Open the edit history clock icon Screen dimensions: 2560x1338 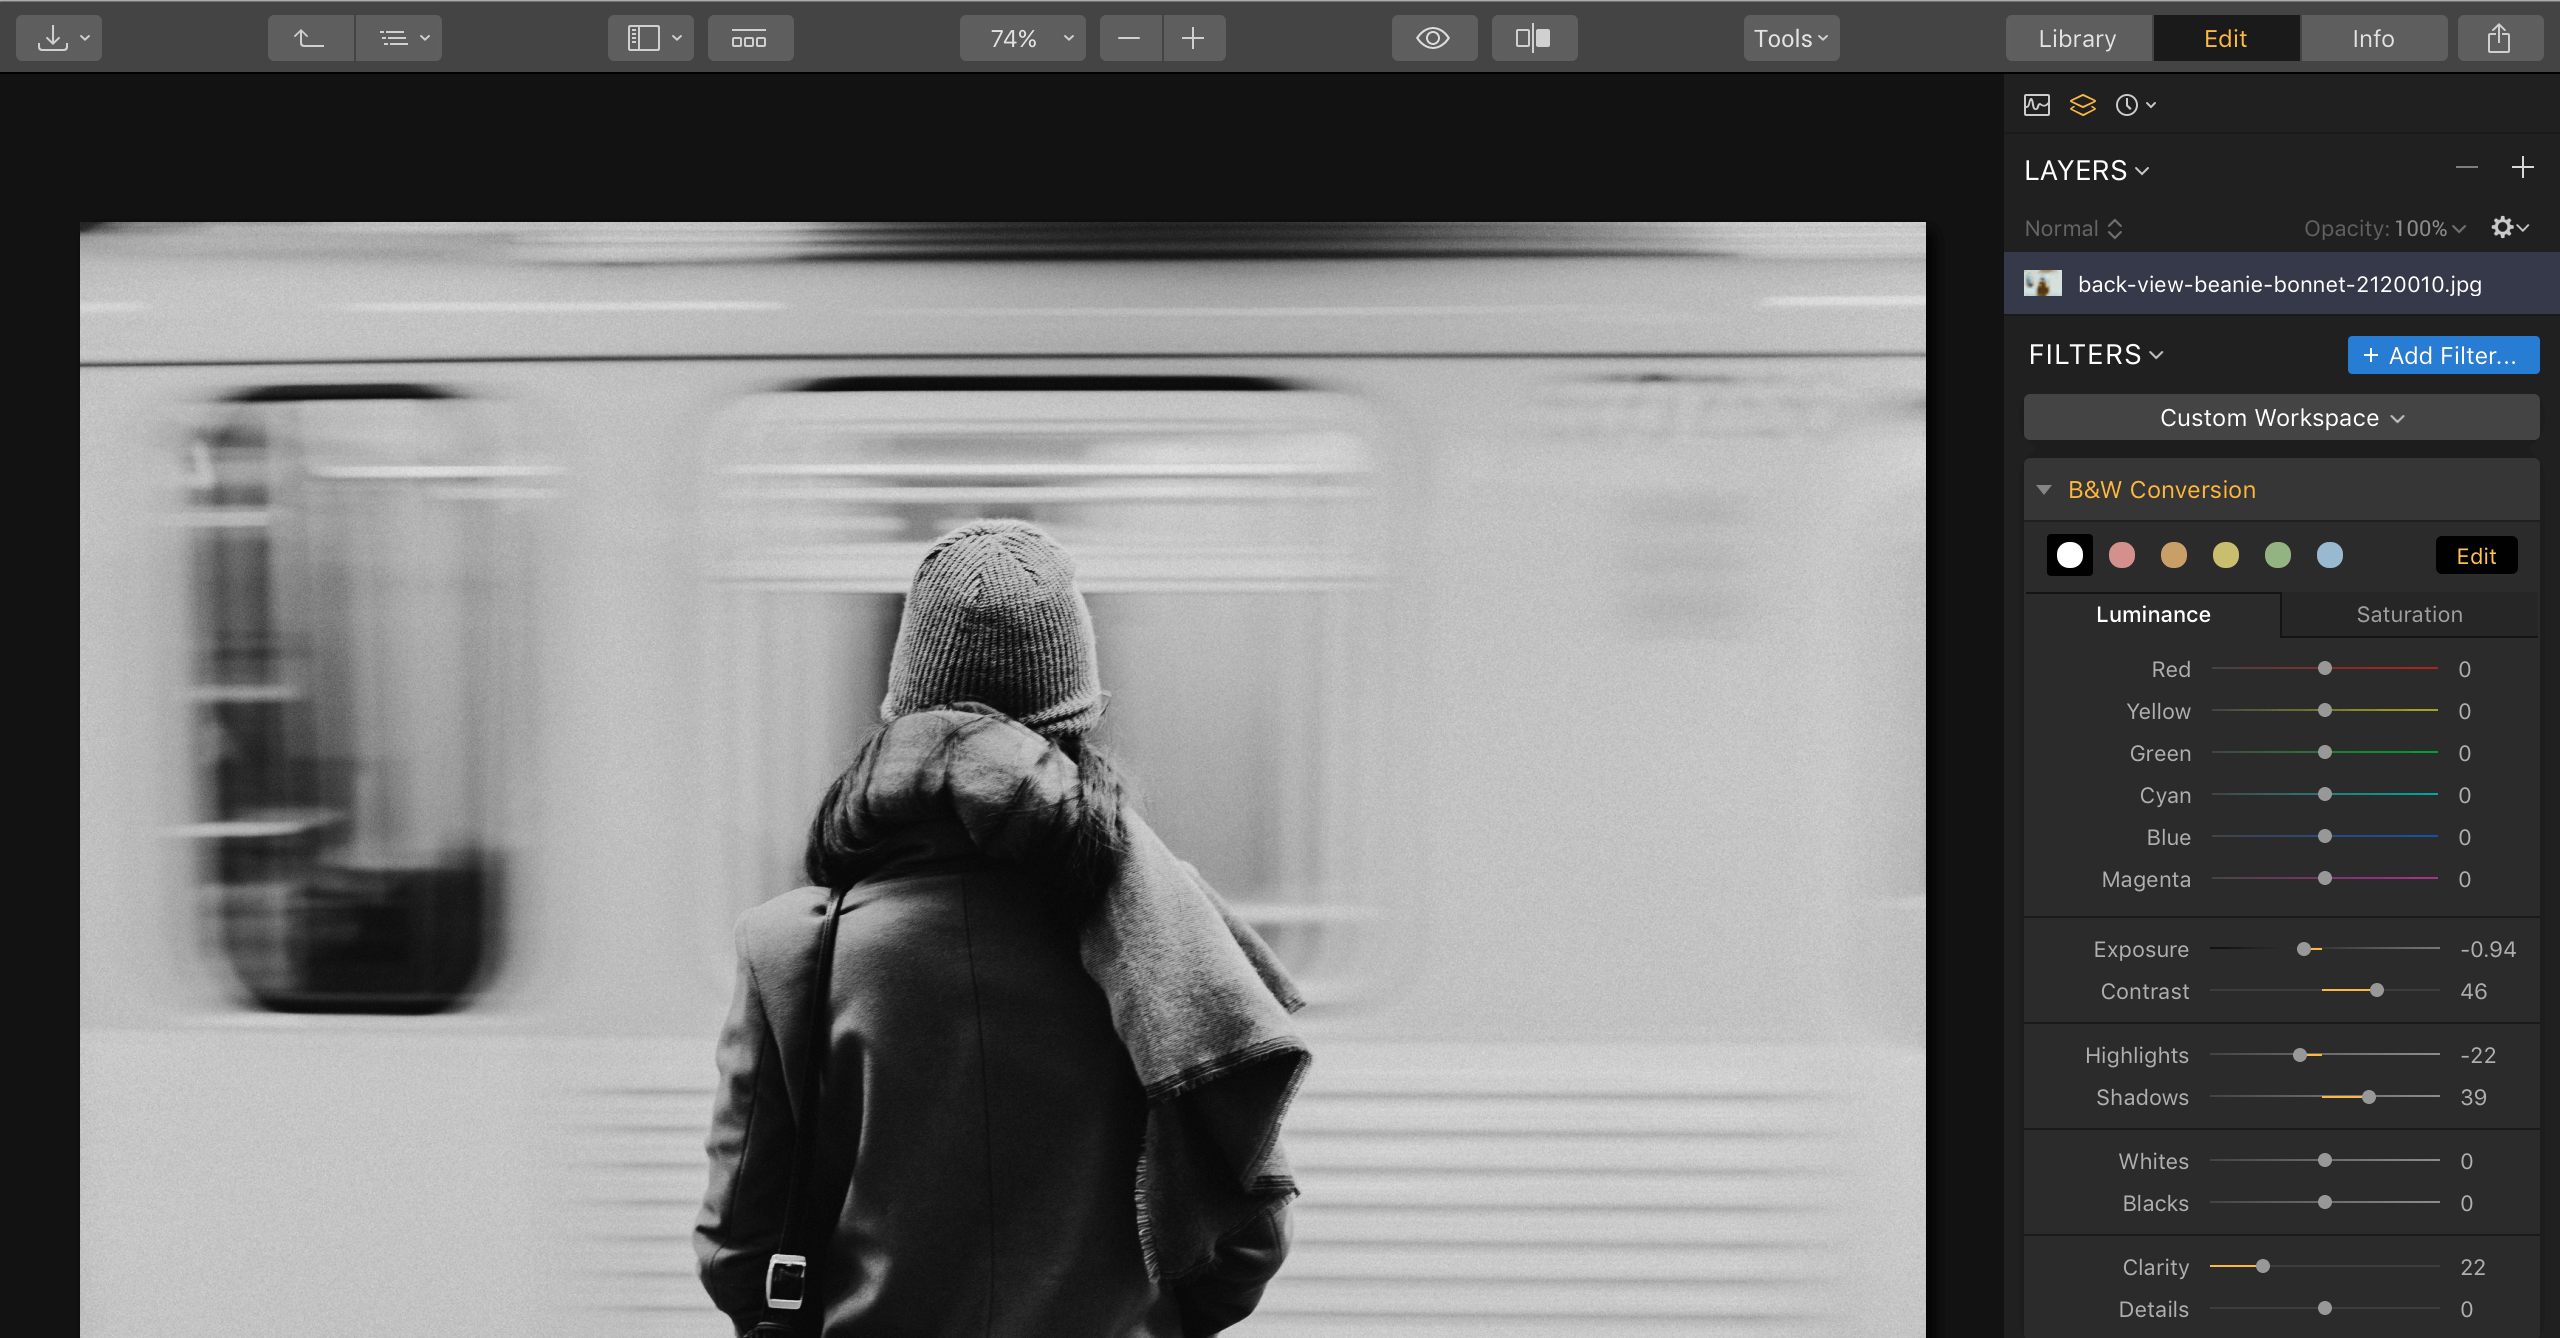coord(2128,104)
